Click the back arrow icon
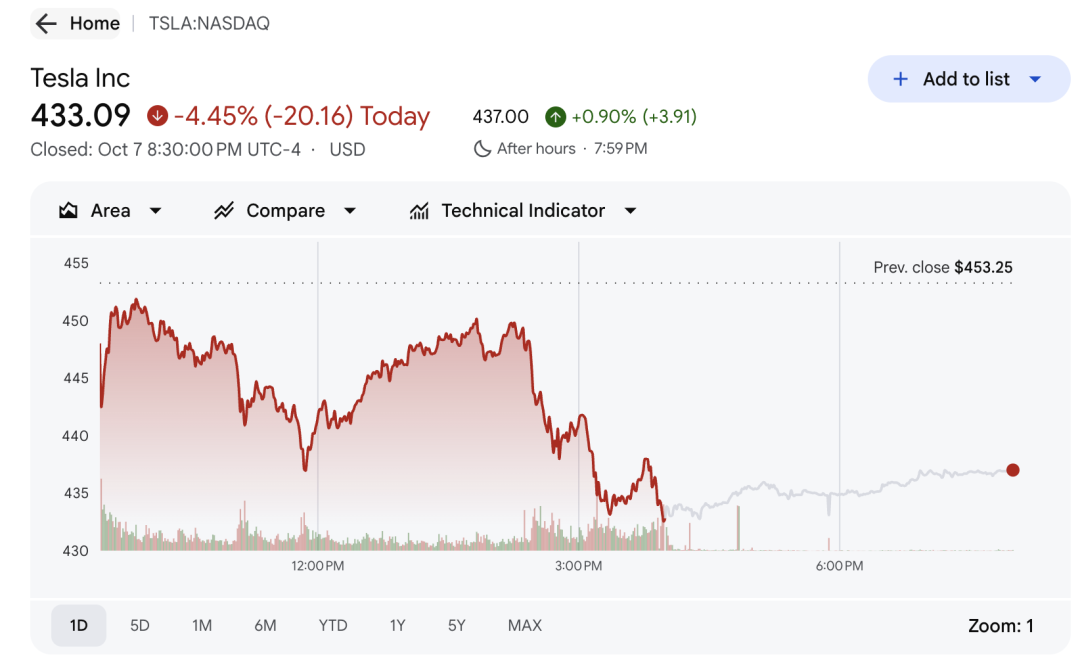Image resolution: width=1080 pixels, height=665 pixels. (x=45, y=24)
